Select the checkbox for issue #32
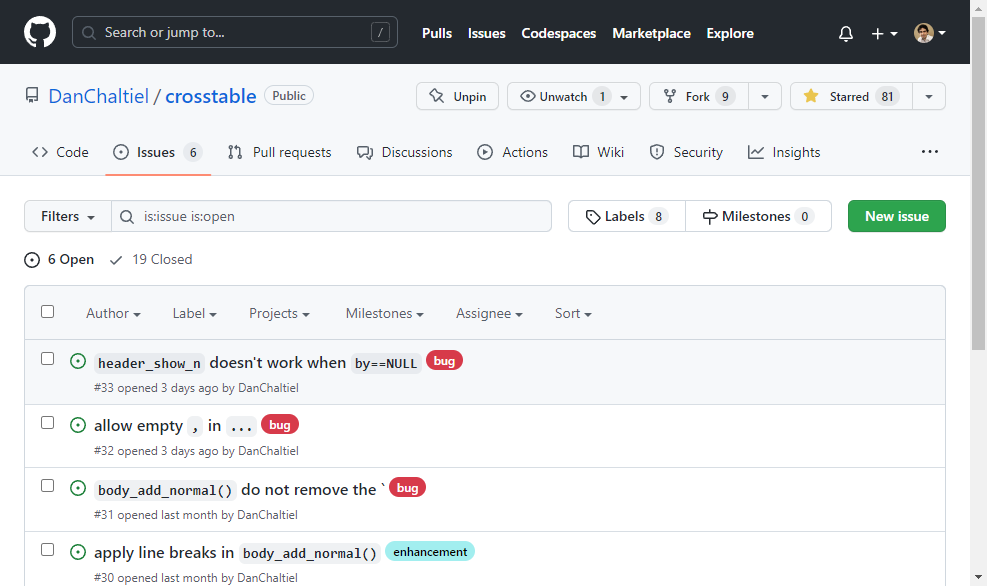987x586 pixels. pos(47,423)
